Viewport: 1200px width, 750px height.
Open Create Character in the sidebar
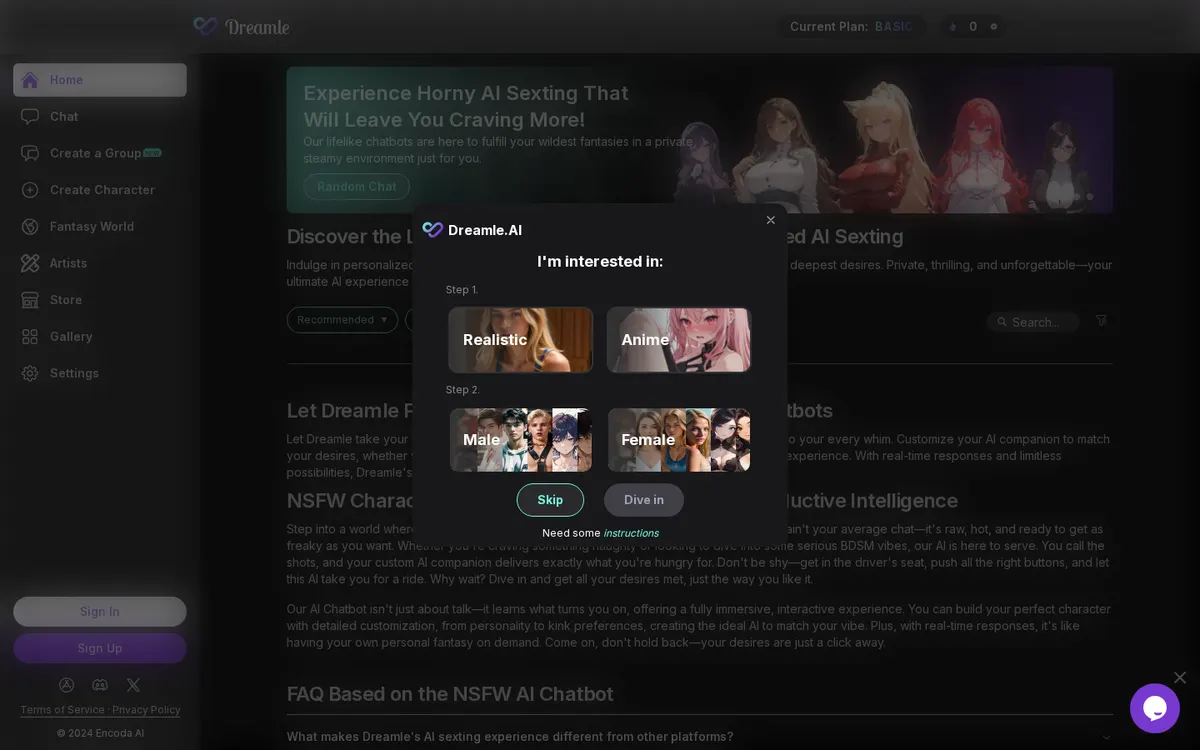(100, 190)
